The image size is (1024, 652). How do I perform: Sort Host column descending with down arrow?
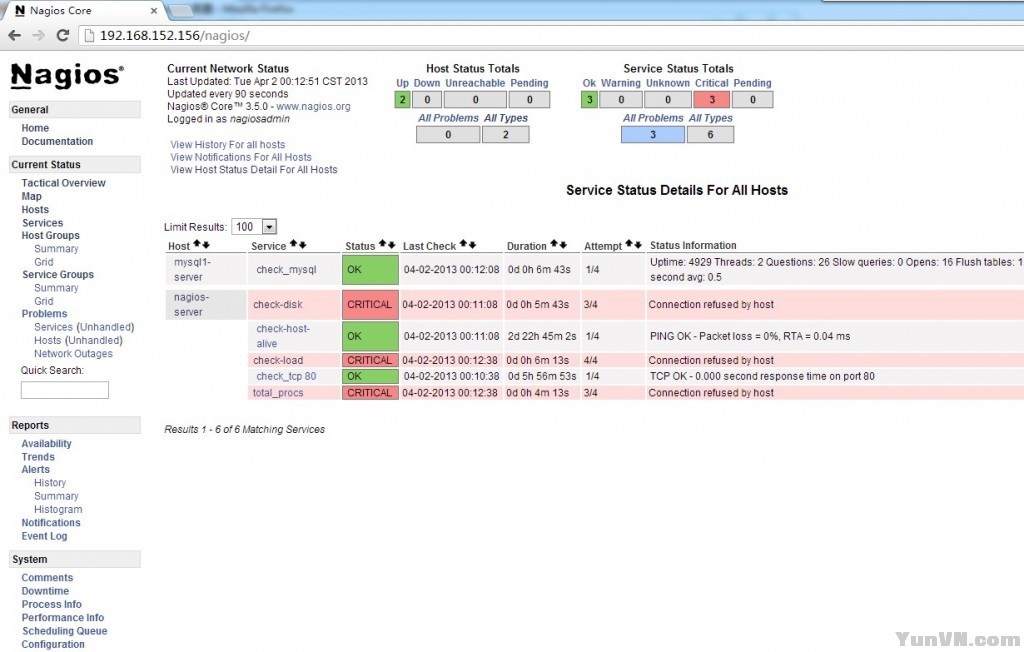(x=206, y=244)
